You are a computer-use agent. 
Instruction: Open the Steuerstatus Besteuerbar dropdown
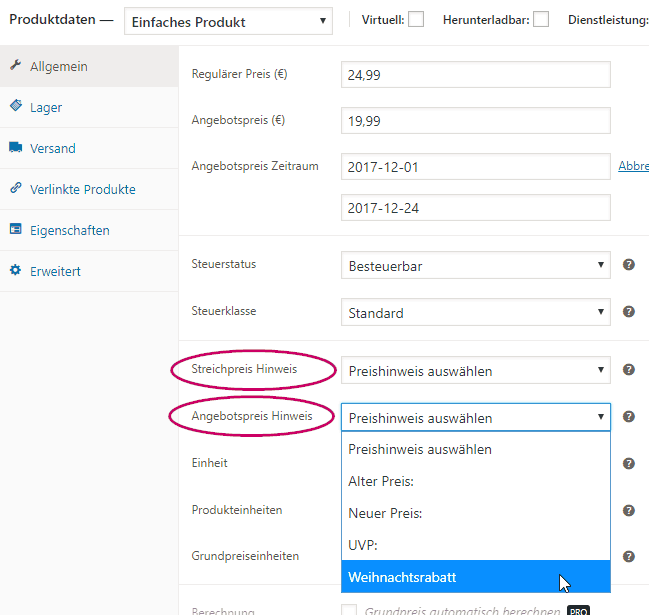click(x=476, y=265)
